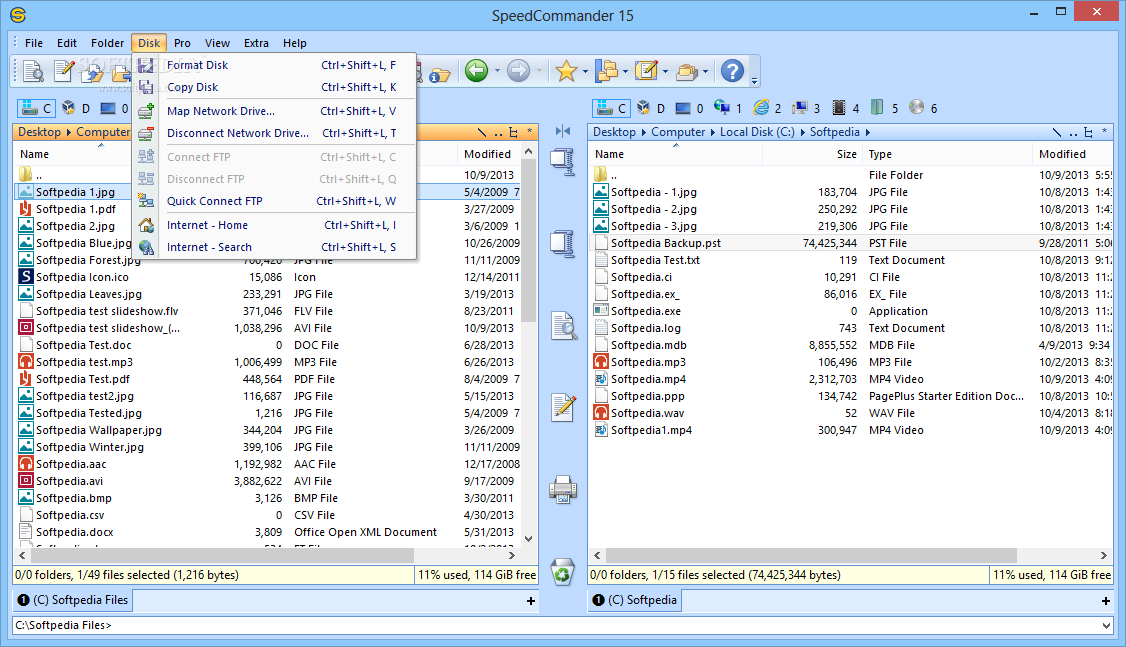The height and width of the screenshot is (647, 1126).
Task: Go to root folder in right panel
Action: tap(1056, 132)
